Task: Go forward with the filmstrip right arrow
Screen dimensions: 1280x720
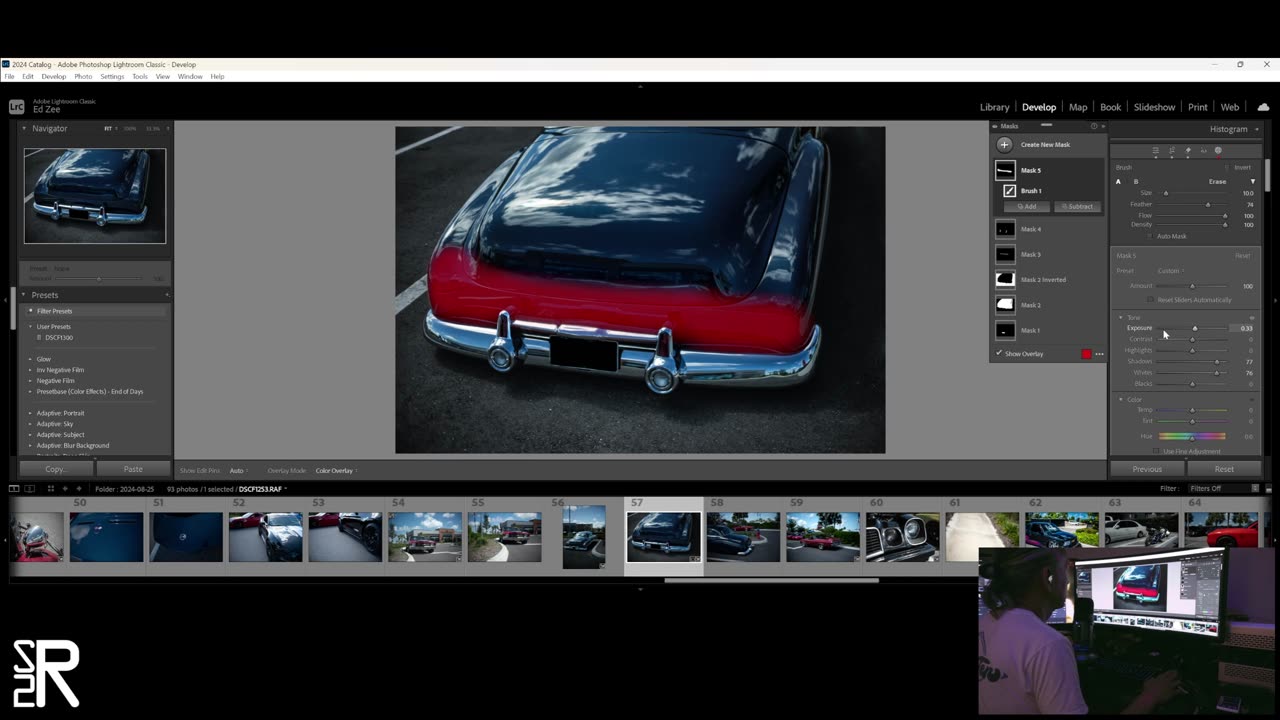Action: tap(79, 488)
